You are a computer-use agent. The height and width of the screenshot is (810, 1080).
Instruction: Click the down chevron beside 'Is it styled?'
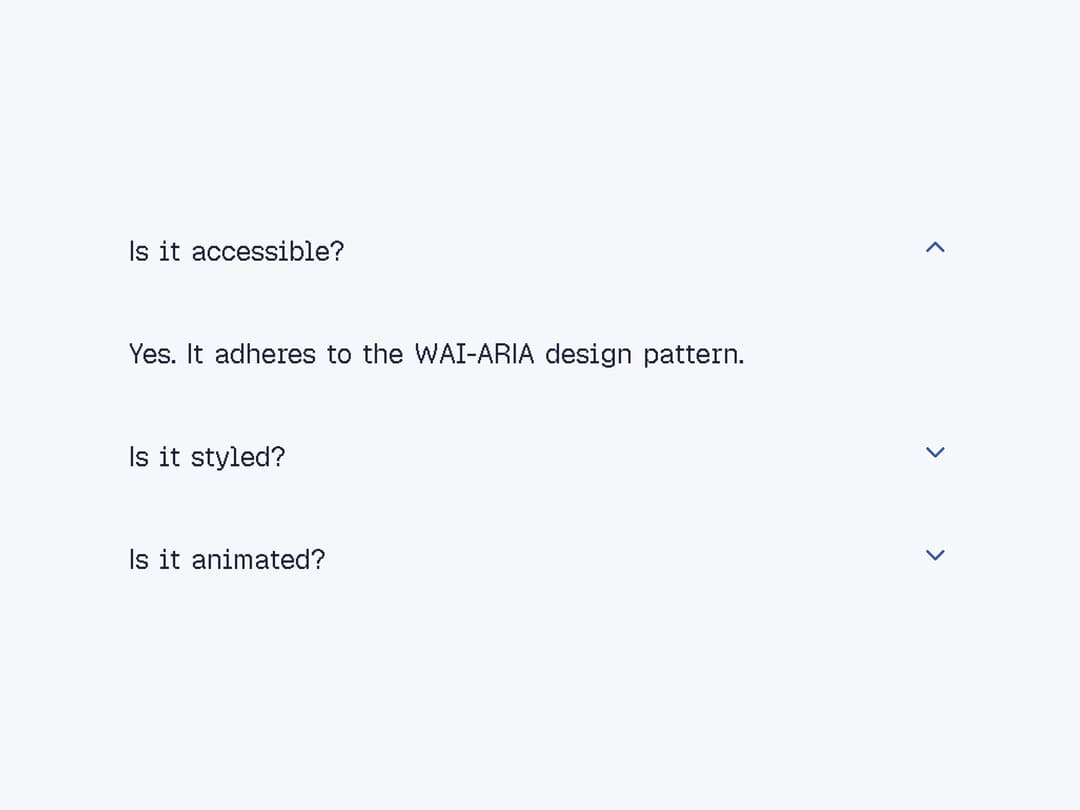(935, 453)
